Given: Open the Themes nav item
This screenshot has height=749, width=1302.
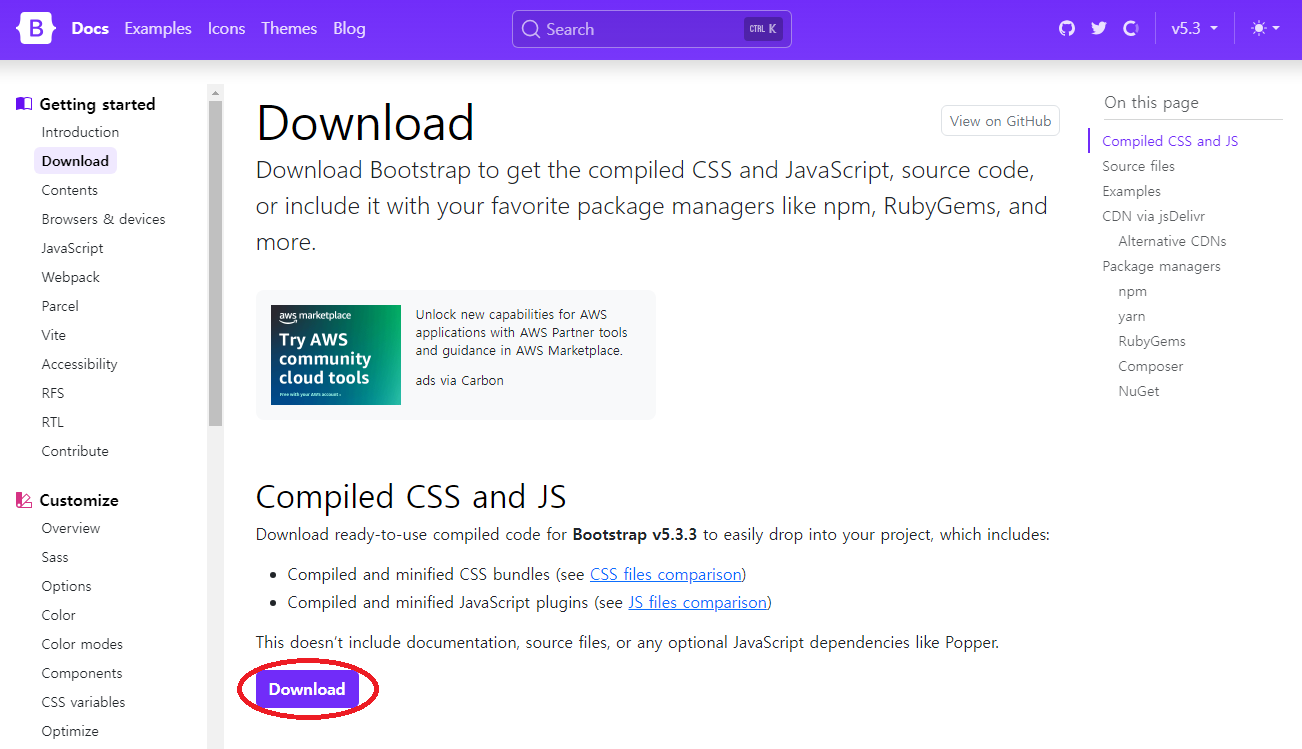Looking at the screenshot, I should (289, 29).
